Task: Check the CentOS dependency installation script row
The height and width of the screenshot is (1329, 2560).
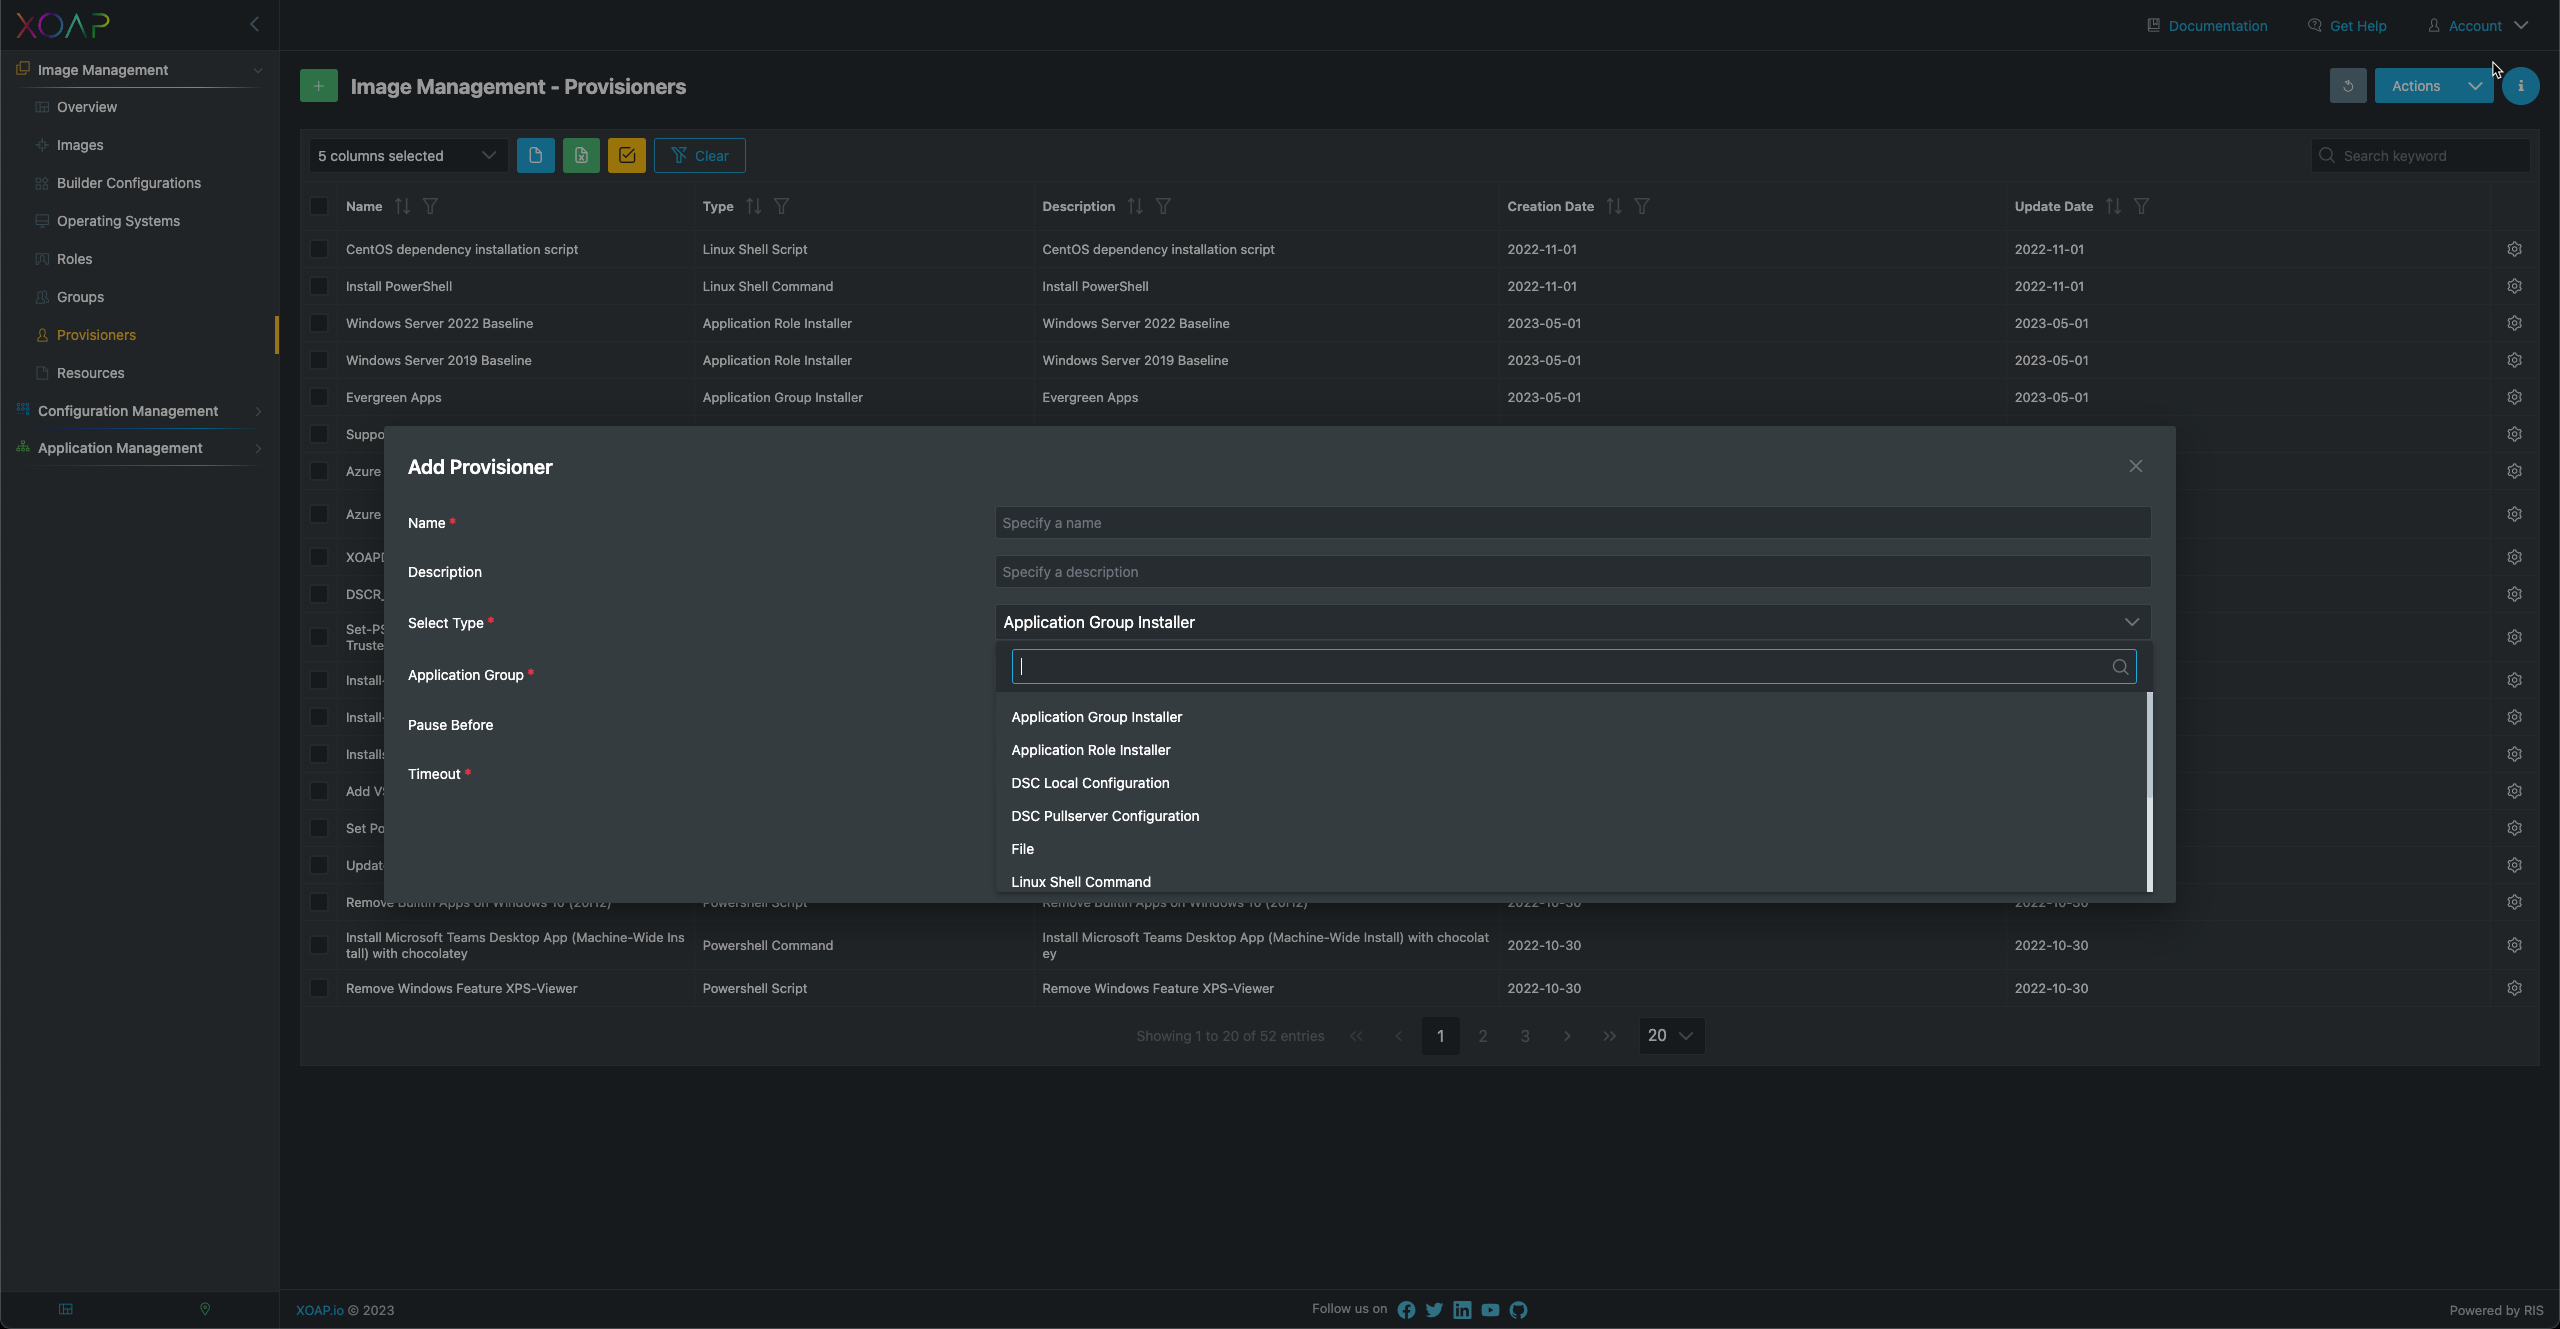Action: [319, 249]
